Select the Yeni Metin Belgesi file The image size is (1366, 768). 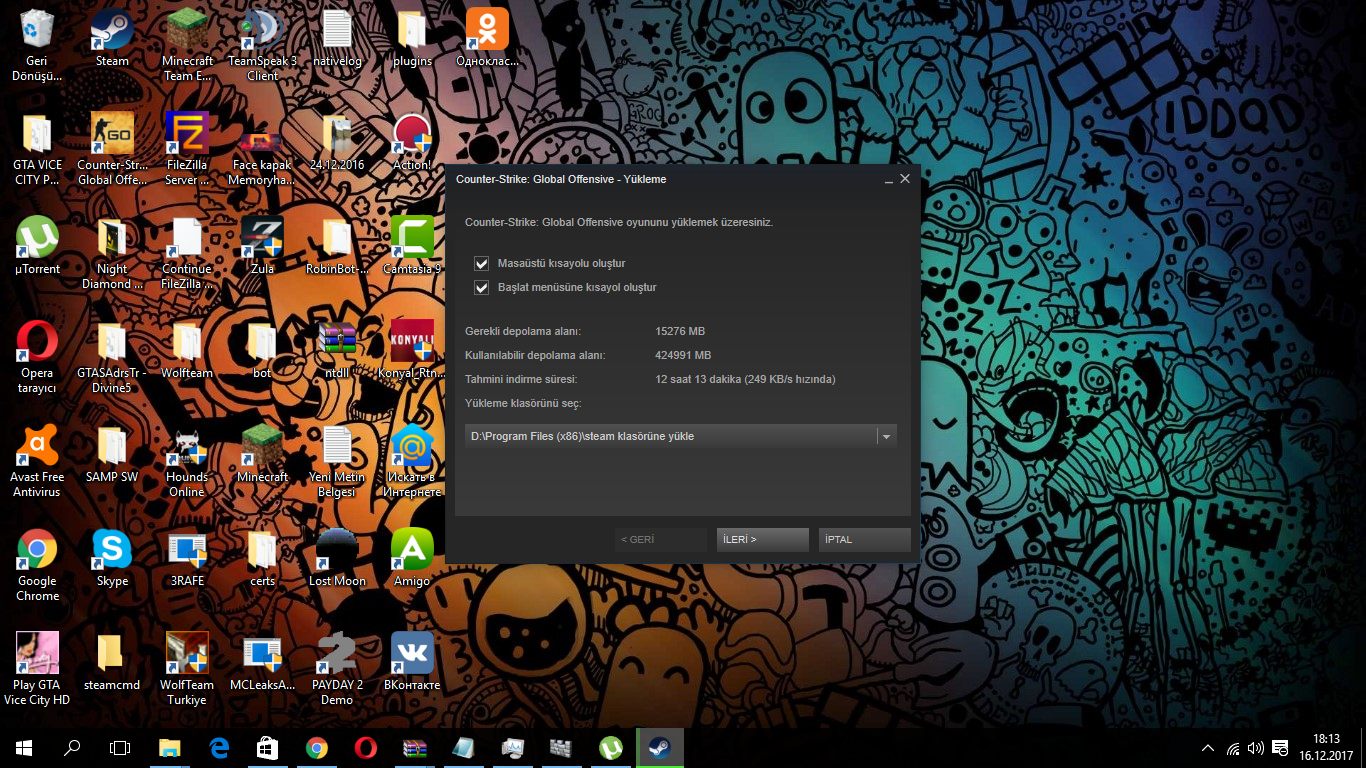pos(337,461)
